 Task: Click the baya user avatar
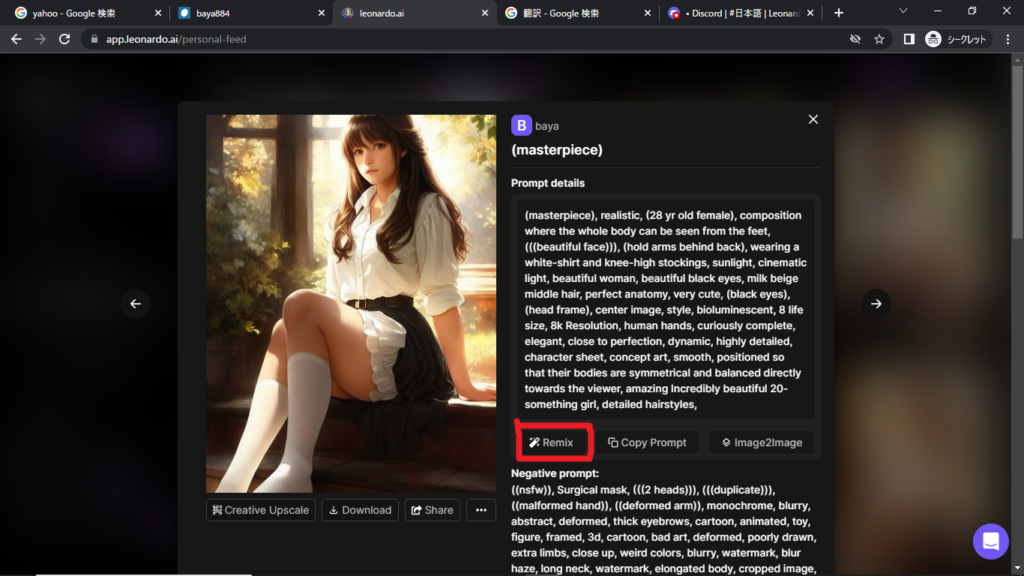pyautogui.click(x=521, y=125)
